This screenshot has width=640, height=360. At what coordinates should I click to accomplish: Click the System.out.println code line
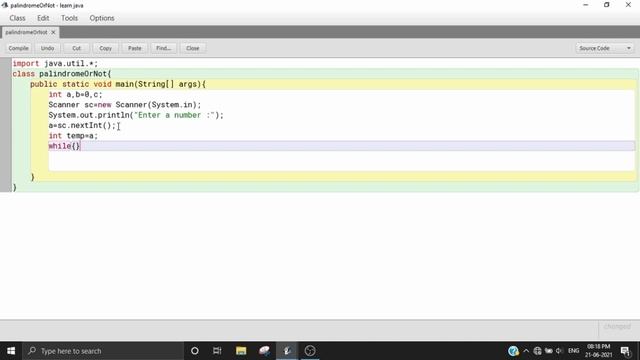point(136,115)
